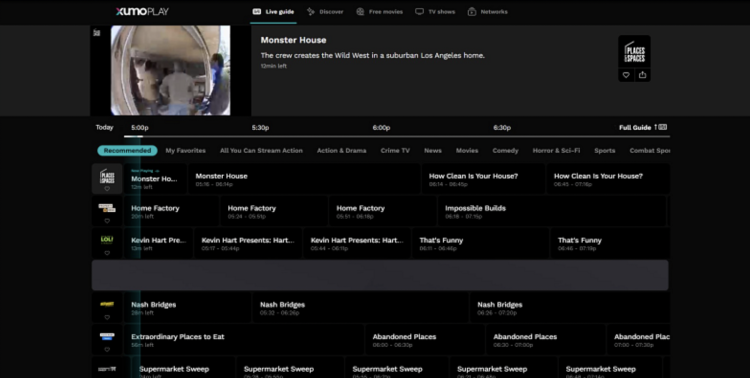Select Home Factory with 20m left

(171, 211)
